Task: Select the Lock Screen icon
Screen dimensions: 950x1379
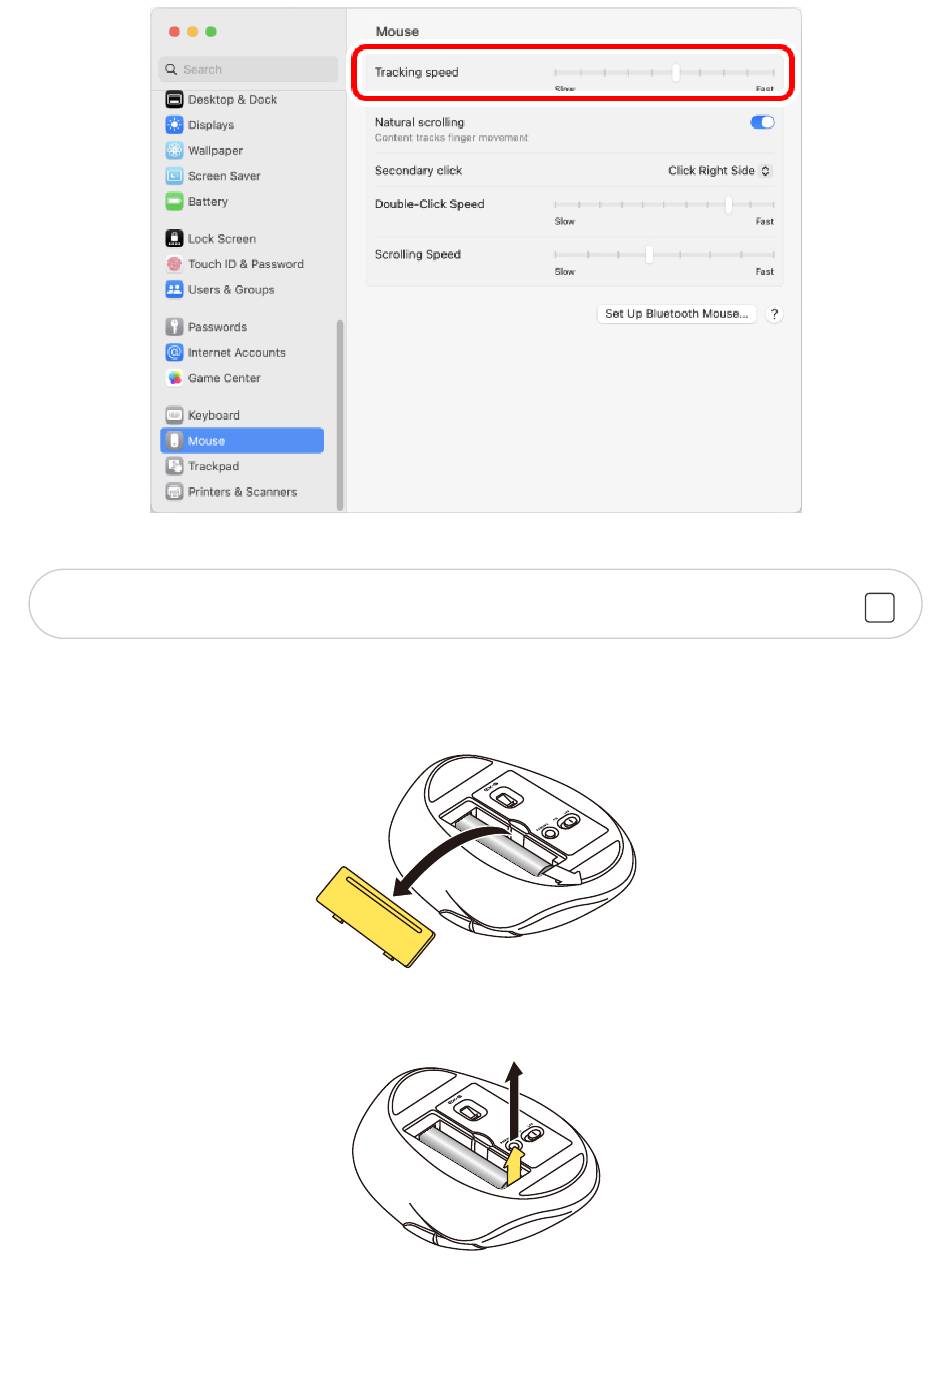Action: coord(174,238)
